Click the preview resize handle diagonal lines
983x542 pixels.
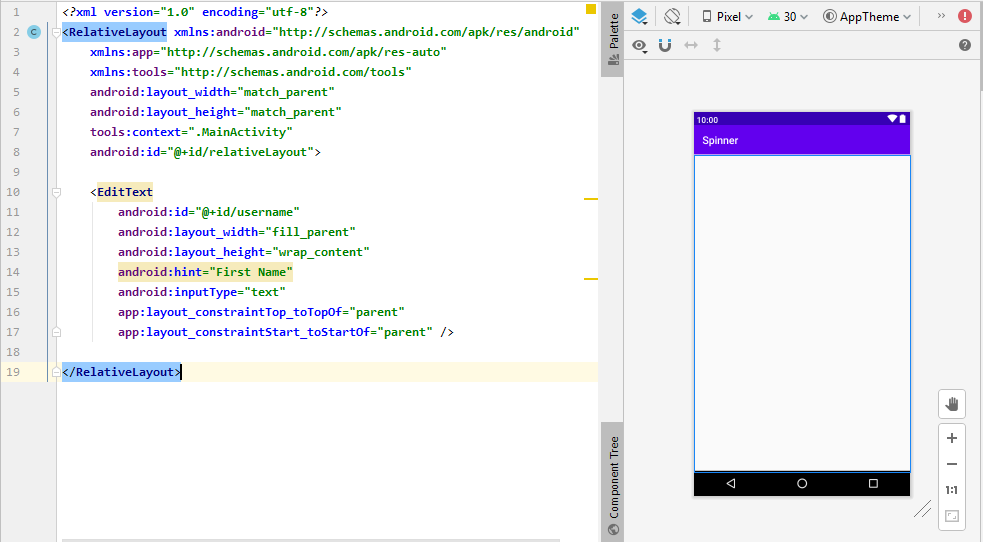pos(922,509)
